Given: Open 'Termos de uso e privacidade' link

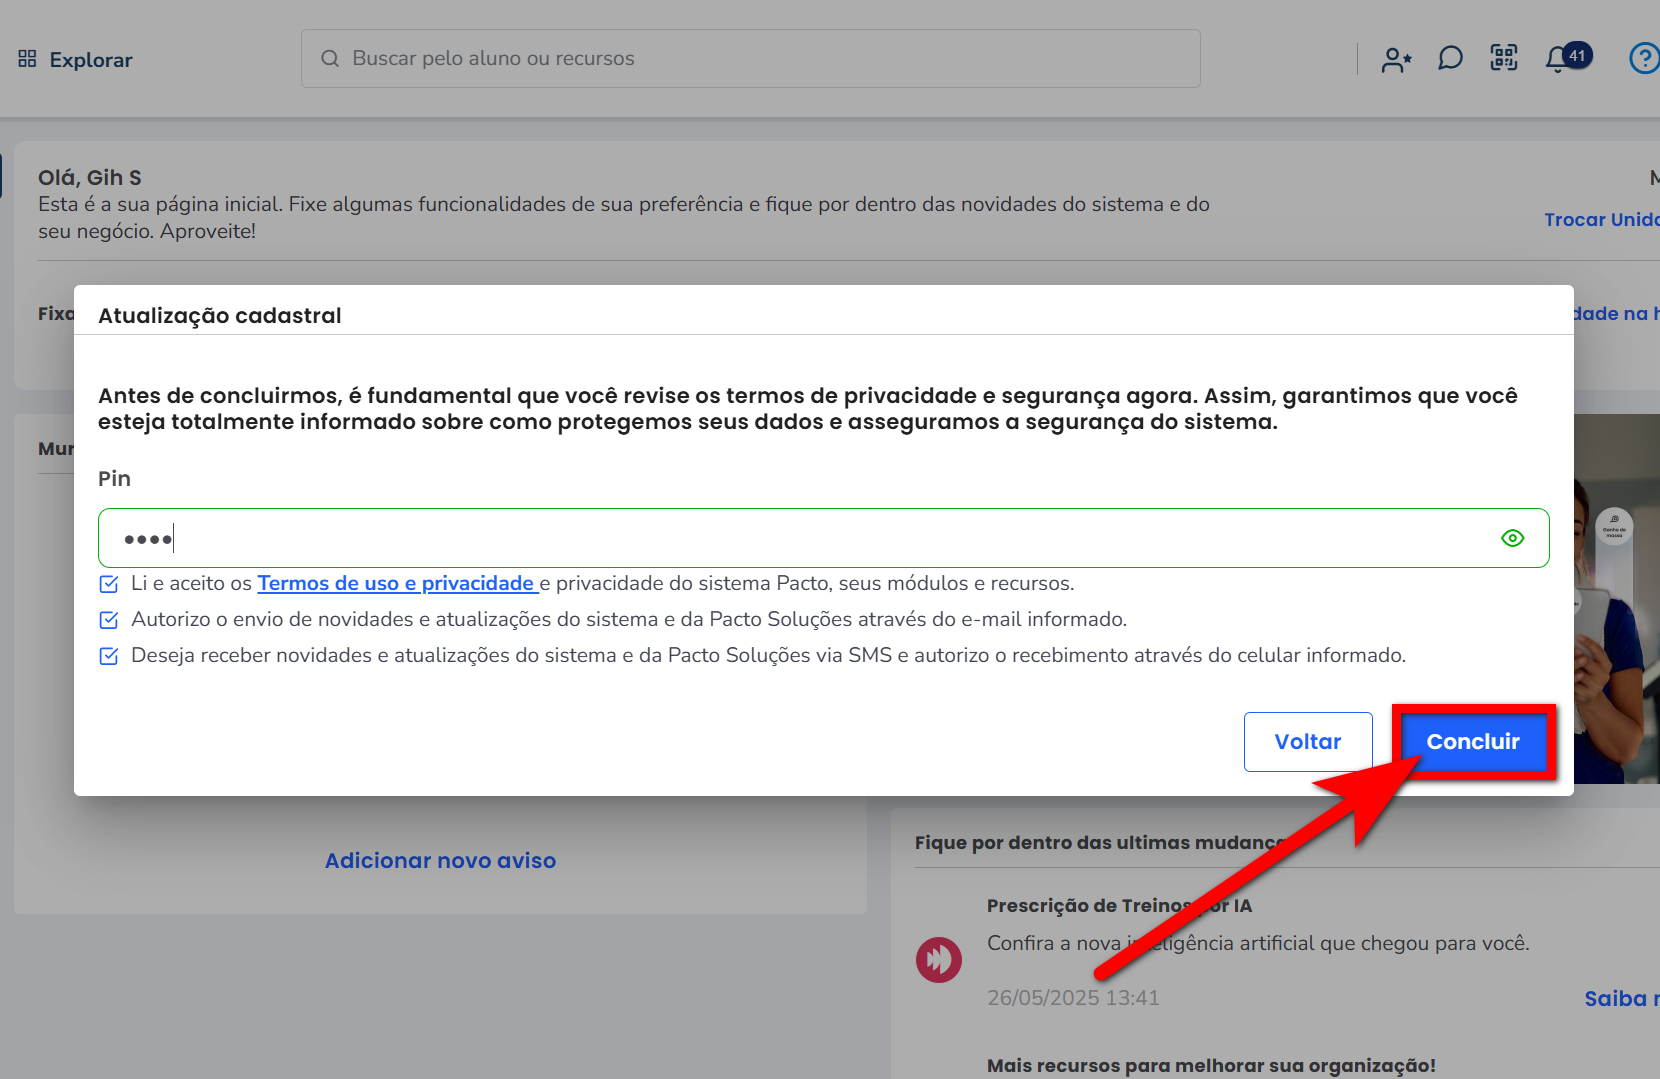Looking at the screenshot, I should click(x=397, y=583).
